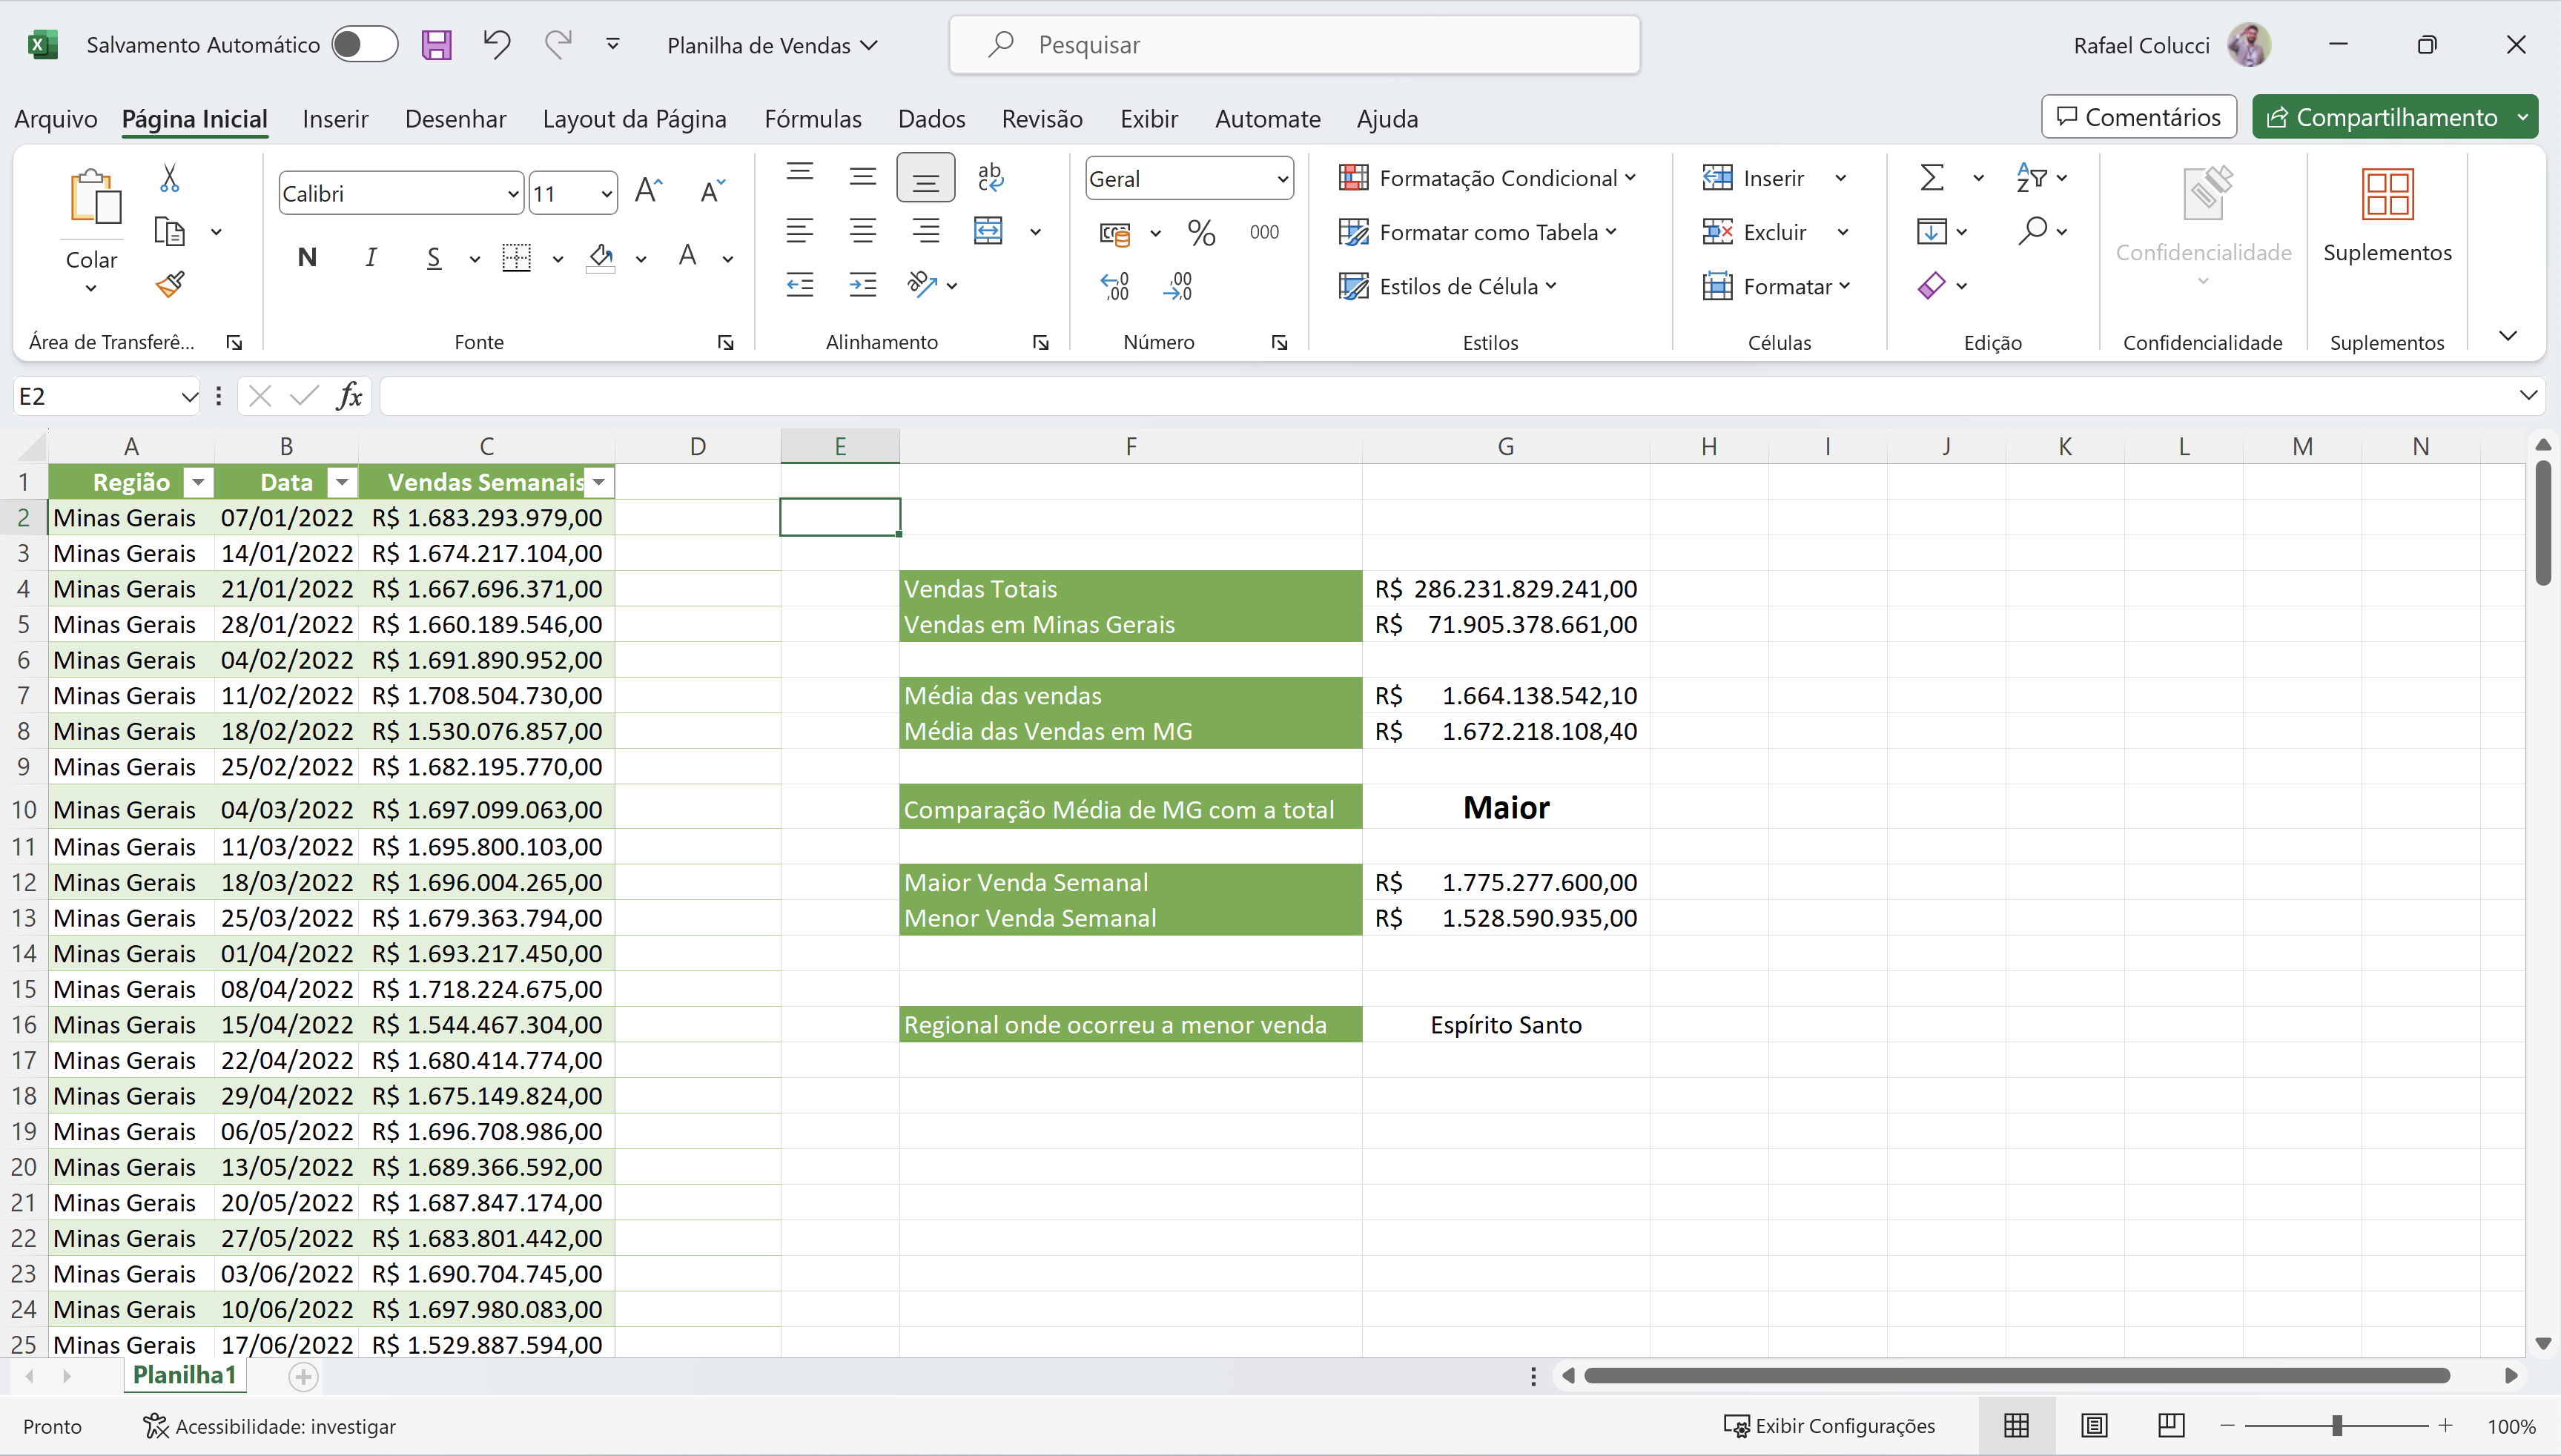Click the AutoSum sigma icon

coord(1932,178)
